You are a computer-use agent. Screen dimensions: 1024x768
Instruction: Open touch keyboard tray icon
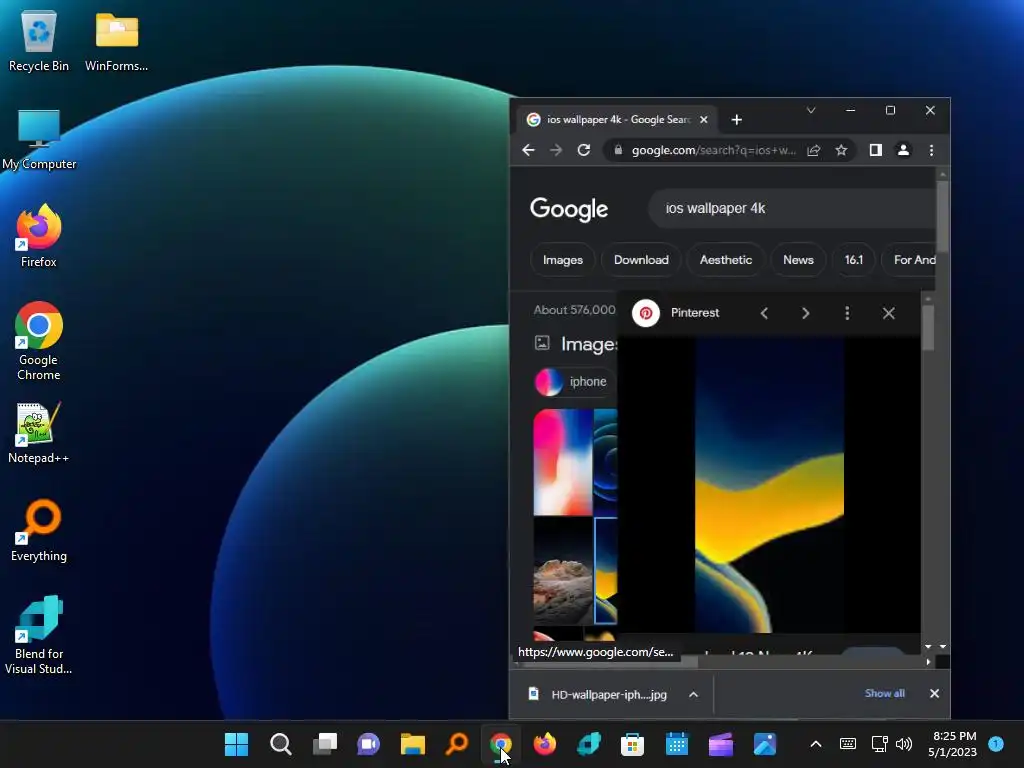(x=848, y=744)
